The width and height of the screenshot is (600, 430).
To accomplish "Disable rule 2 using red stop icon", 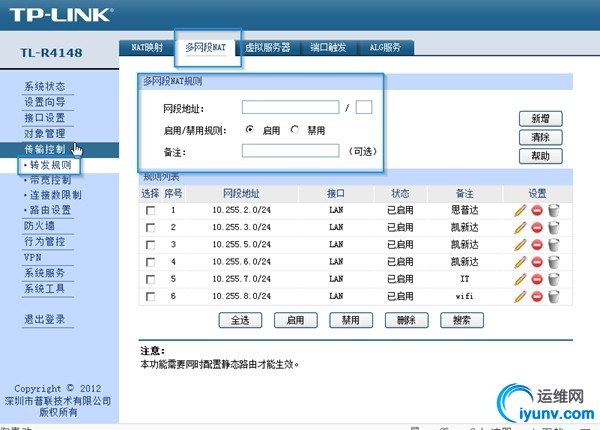I will (x=537, y=228).
